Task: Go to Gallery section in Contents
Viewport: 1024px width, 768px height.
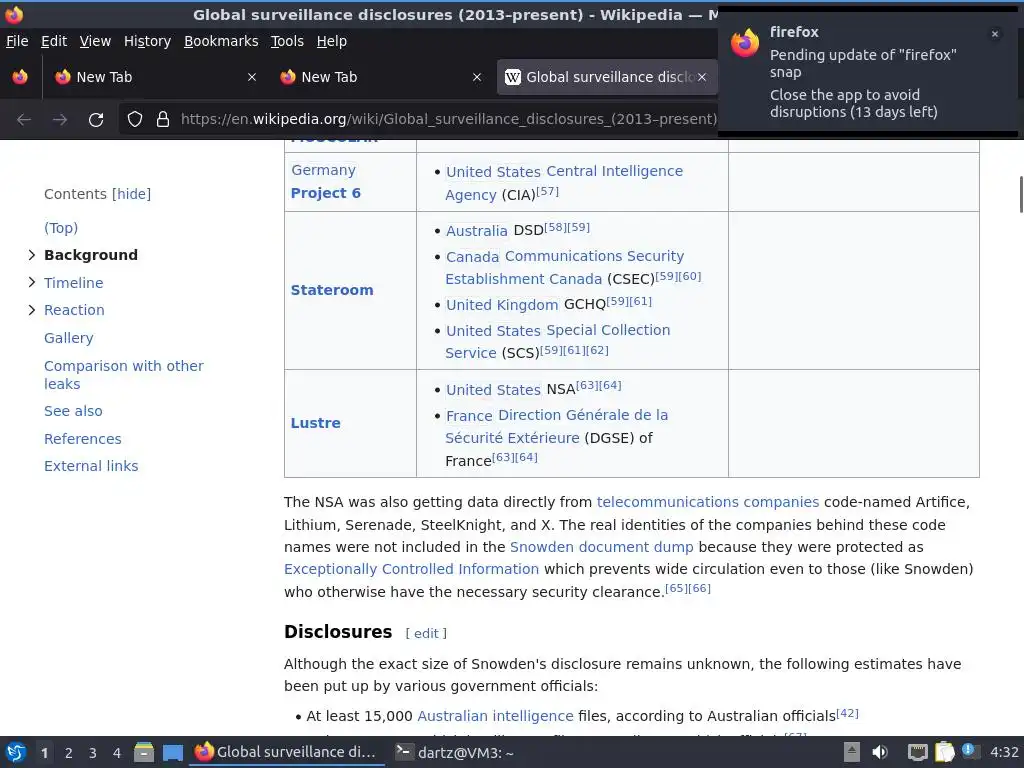Action: [x=69, y=338]
